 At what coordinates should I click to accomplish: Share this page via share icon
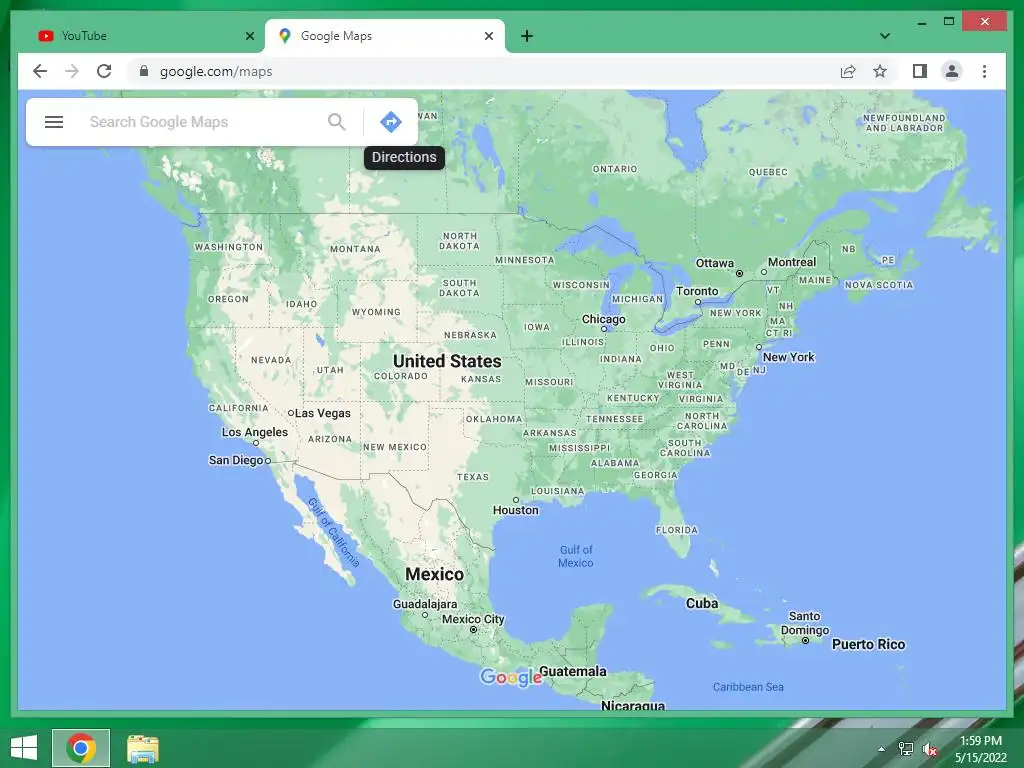[x=848, y=71]
